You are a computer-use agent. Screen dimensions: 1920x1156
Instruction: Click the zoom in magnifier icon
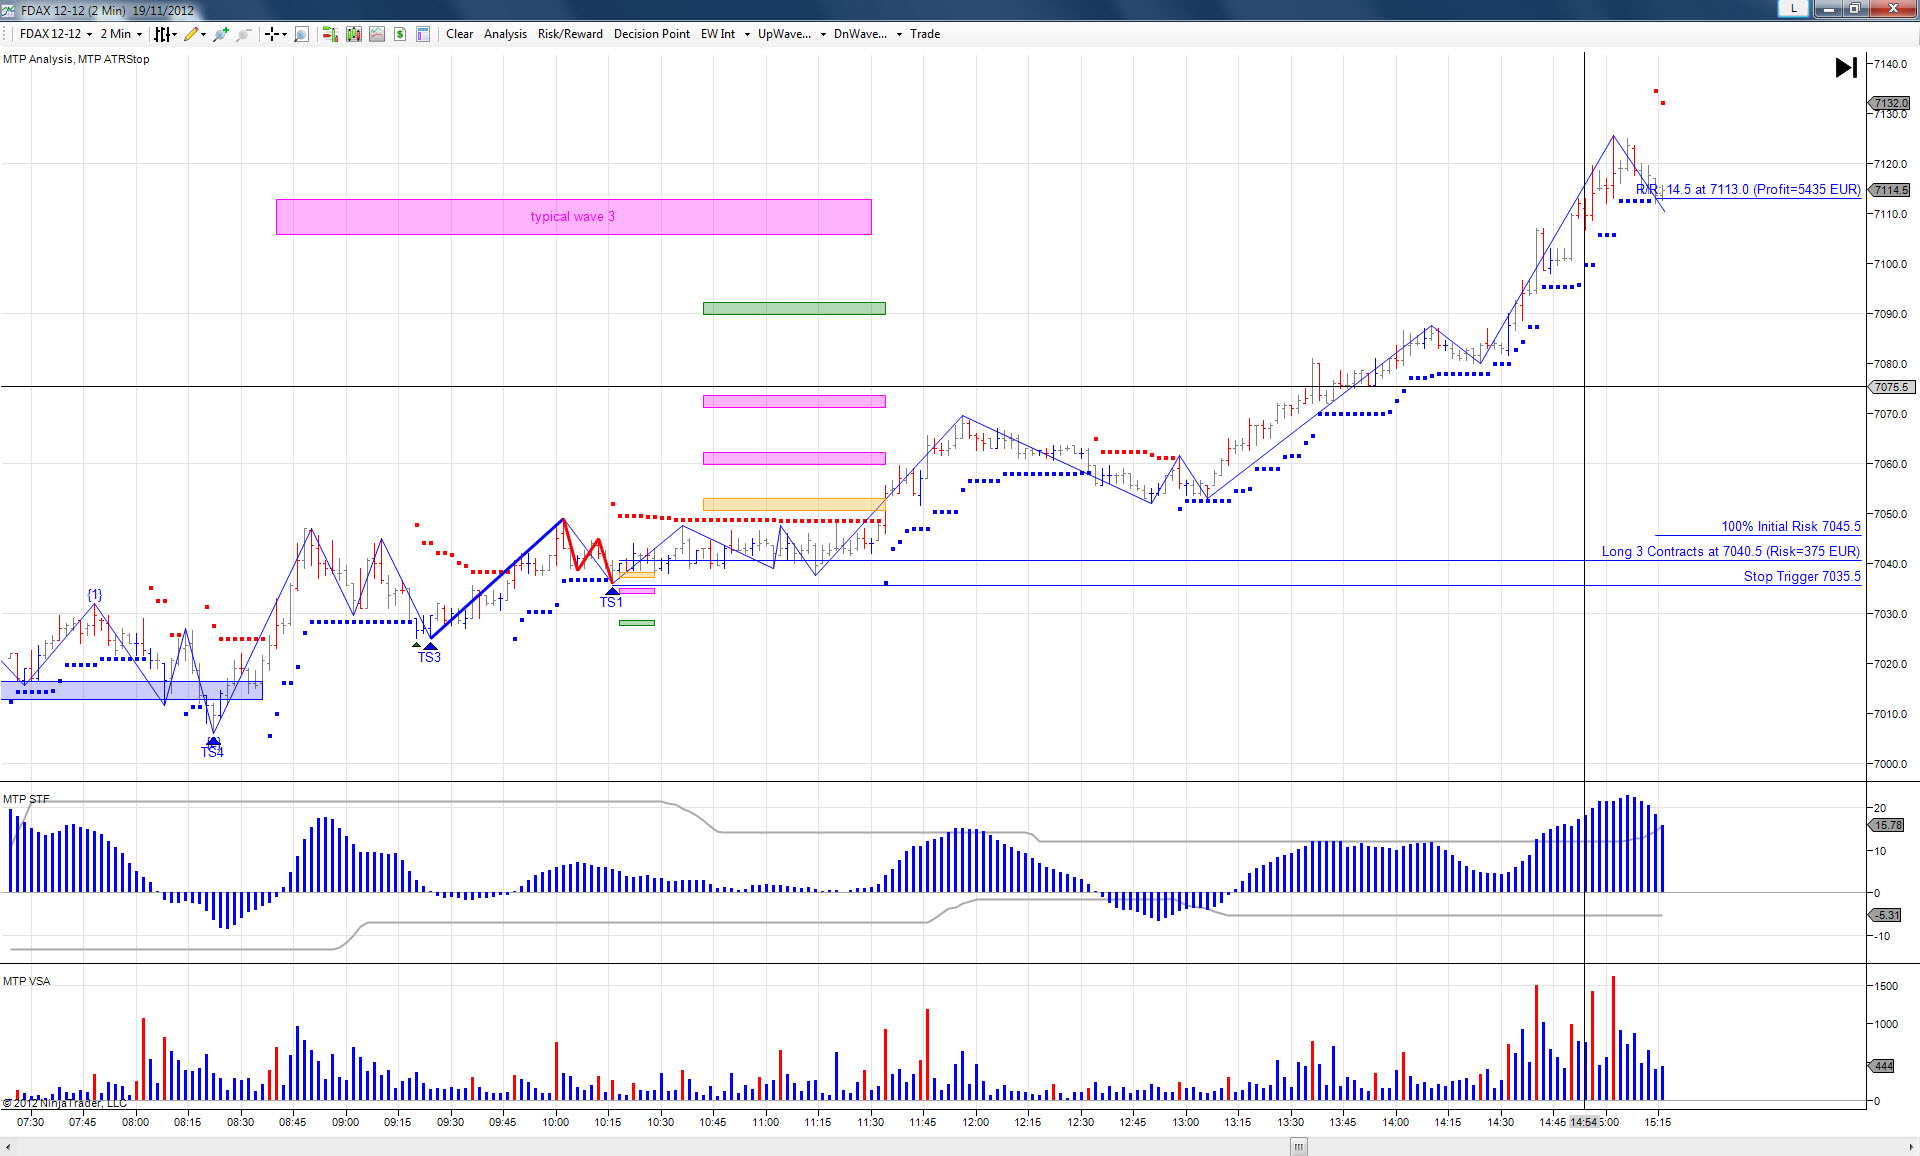pos(220,34)
